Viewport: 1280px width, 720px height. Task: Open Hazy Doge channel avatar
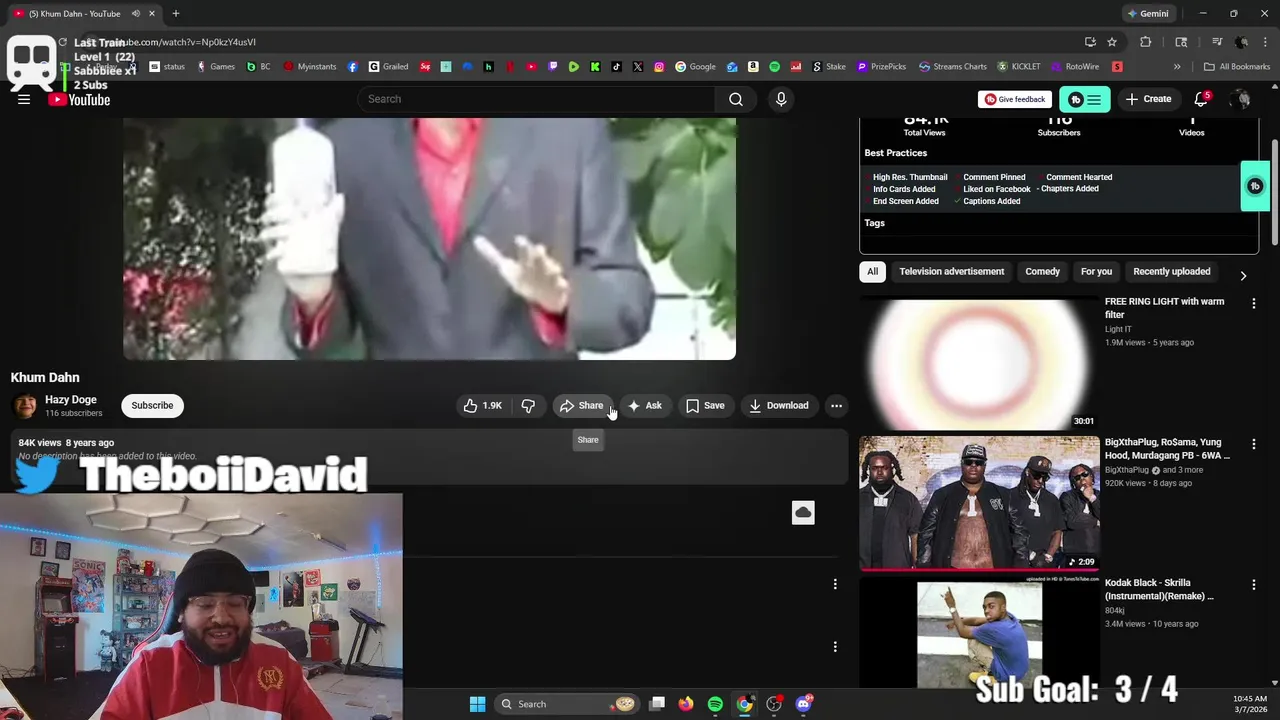[25, 405]
